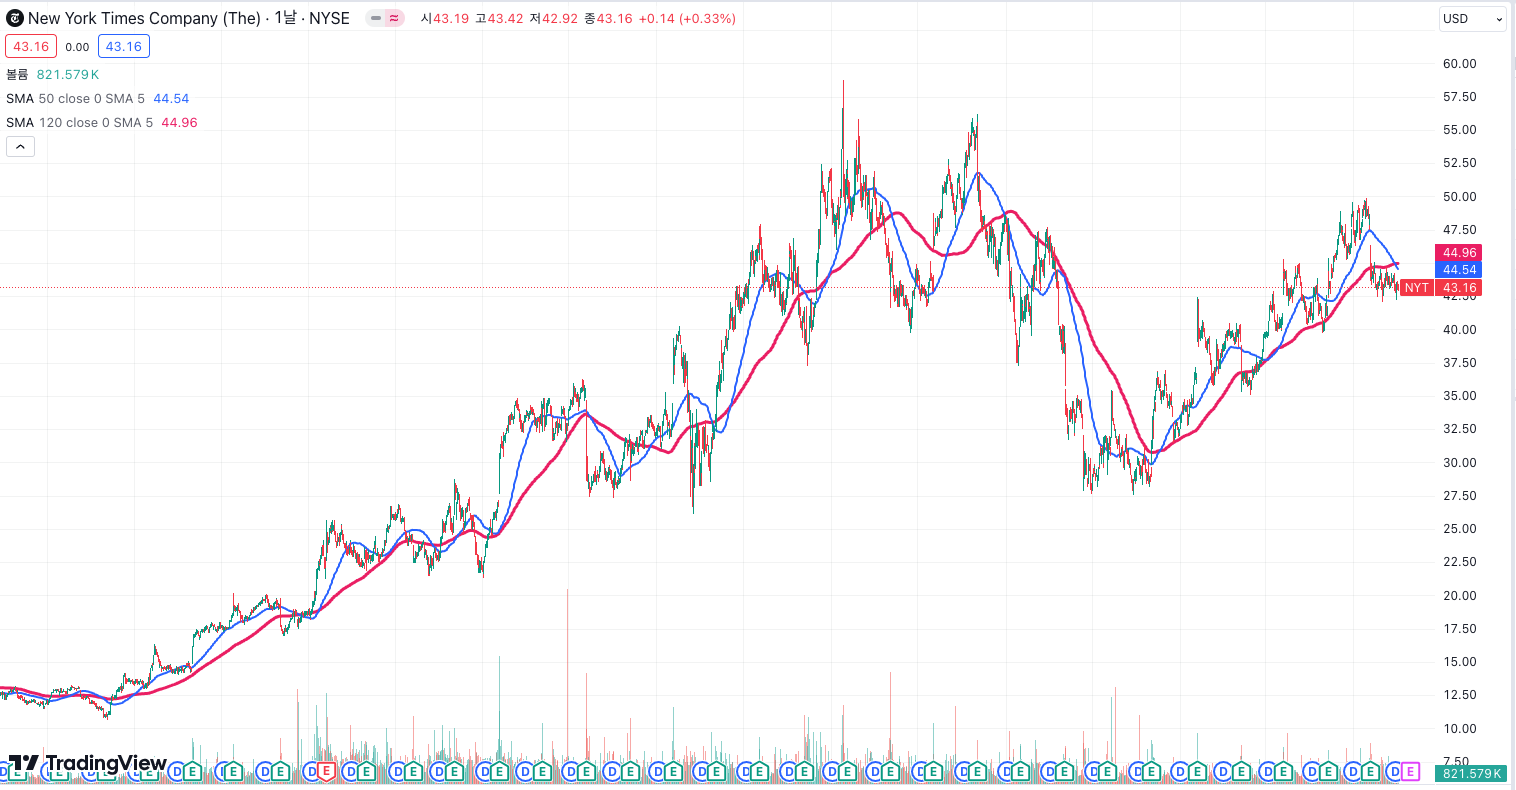This screenshot has width=1516, height=790.
Task: Click the 44.96 SMA price label on the axis
Action: [x=1458, y=253]
